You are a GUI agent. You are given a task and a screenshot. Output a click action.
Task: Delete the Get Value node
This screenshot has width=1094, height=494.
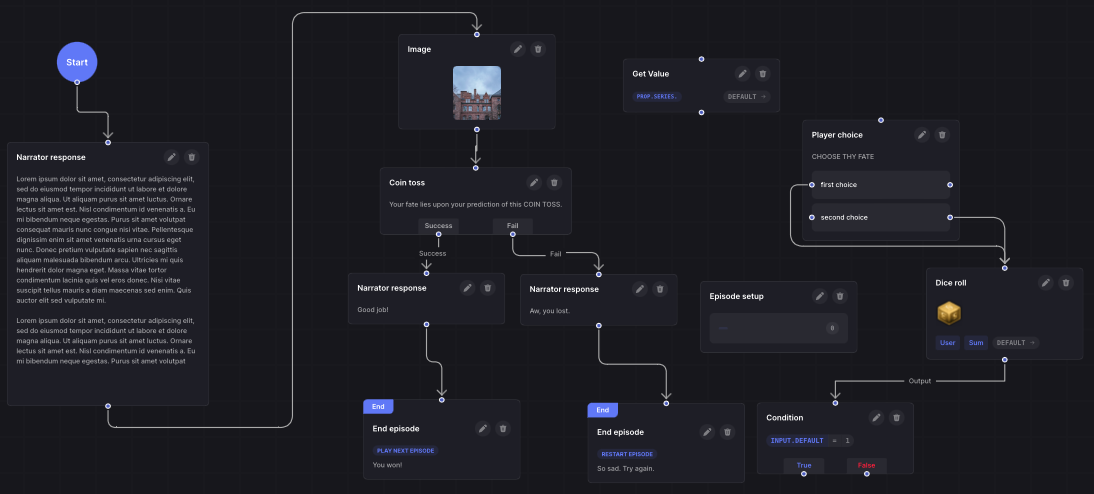pyautogui.click(x=763, y=73)
